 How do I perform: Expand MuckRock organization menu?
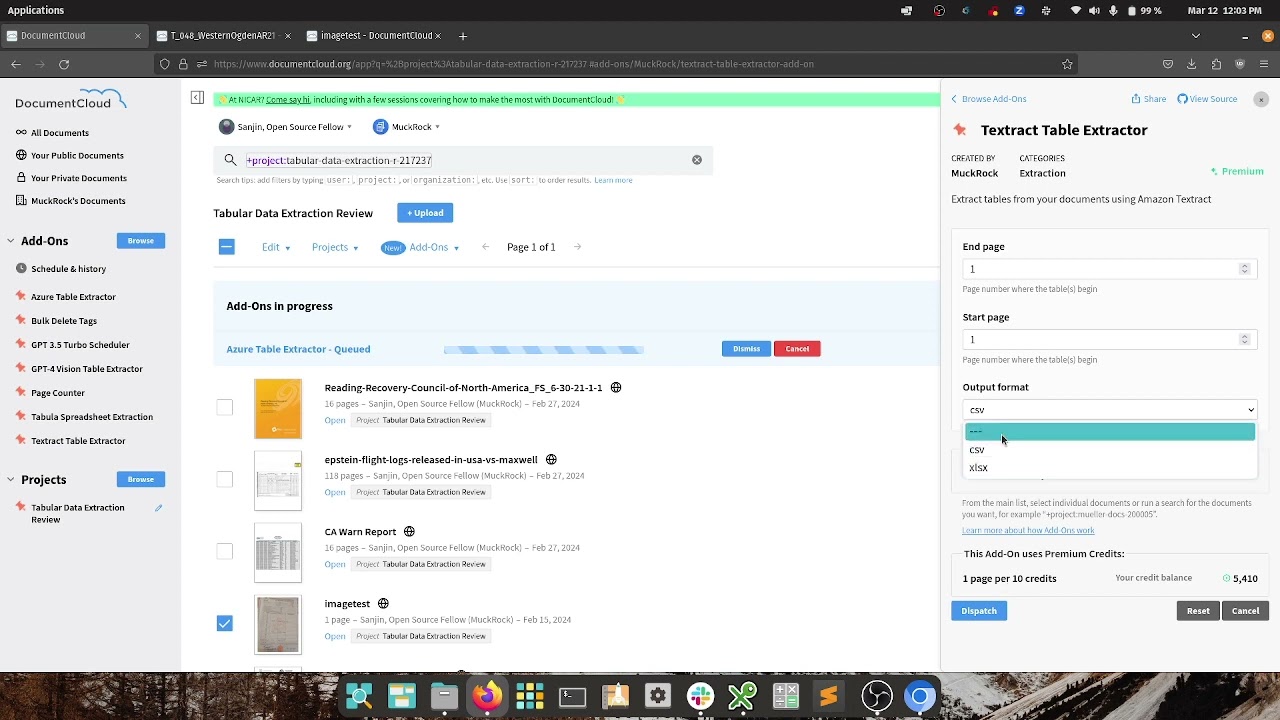point(407,127)
